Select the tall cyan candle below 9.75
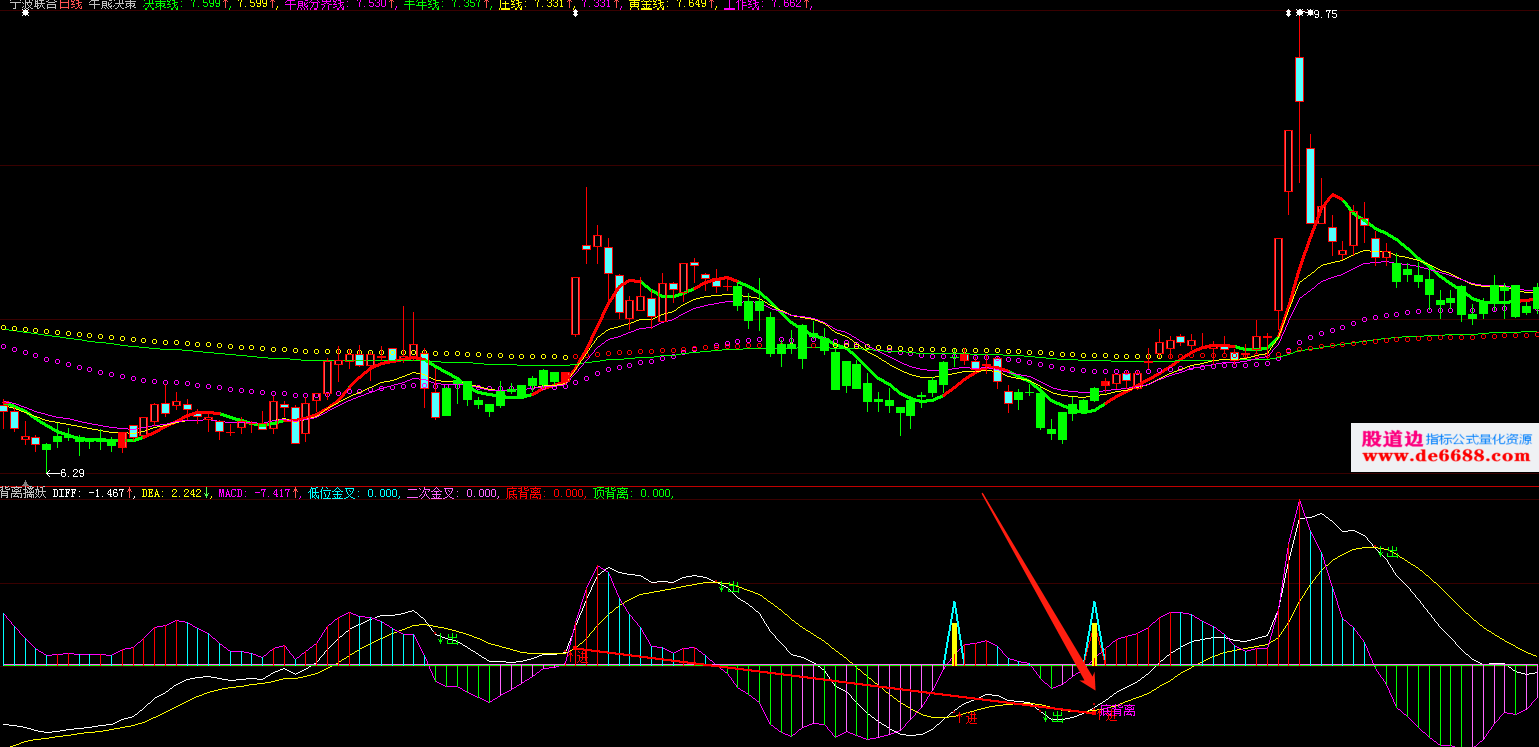Screen dimensions: 1539x747 pyautogui.click(x=1299, y=79)
